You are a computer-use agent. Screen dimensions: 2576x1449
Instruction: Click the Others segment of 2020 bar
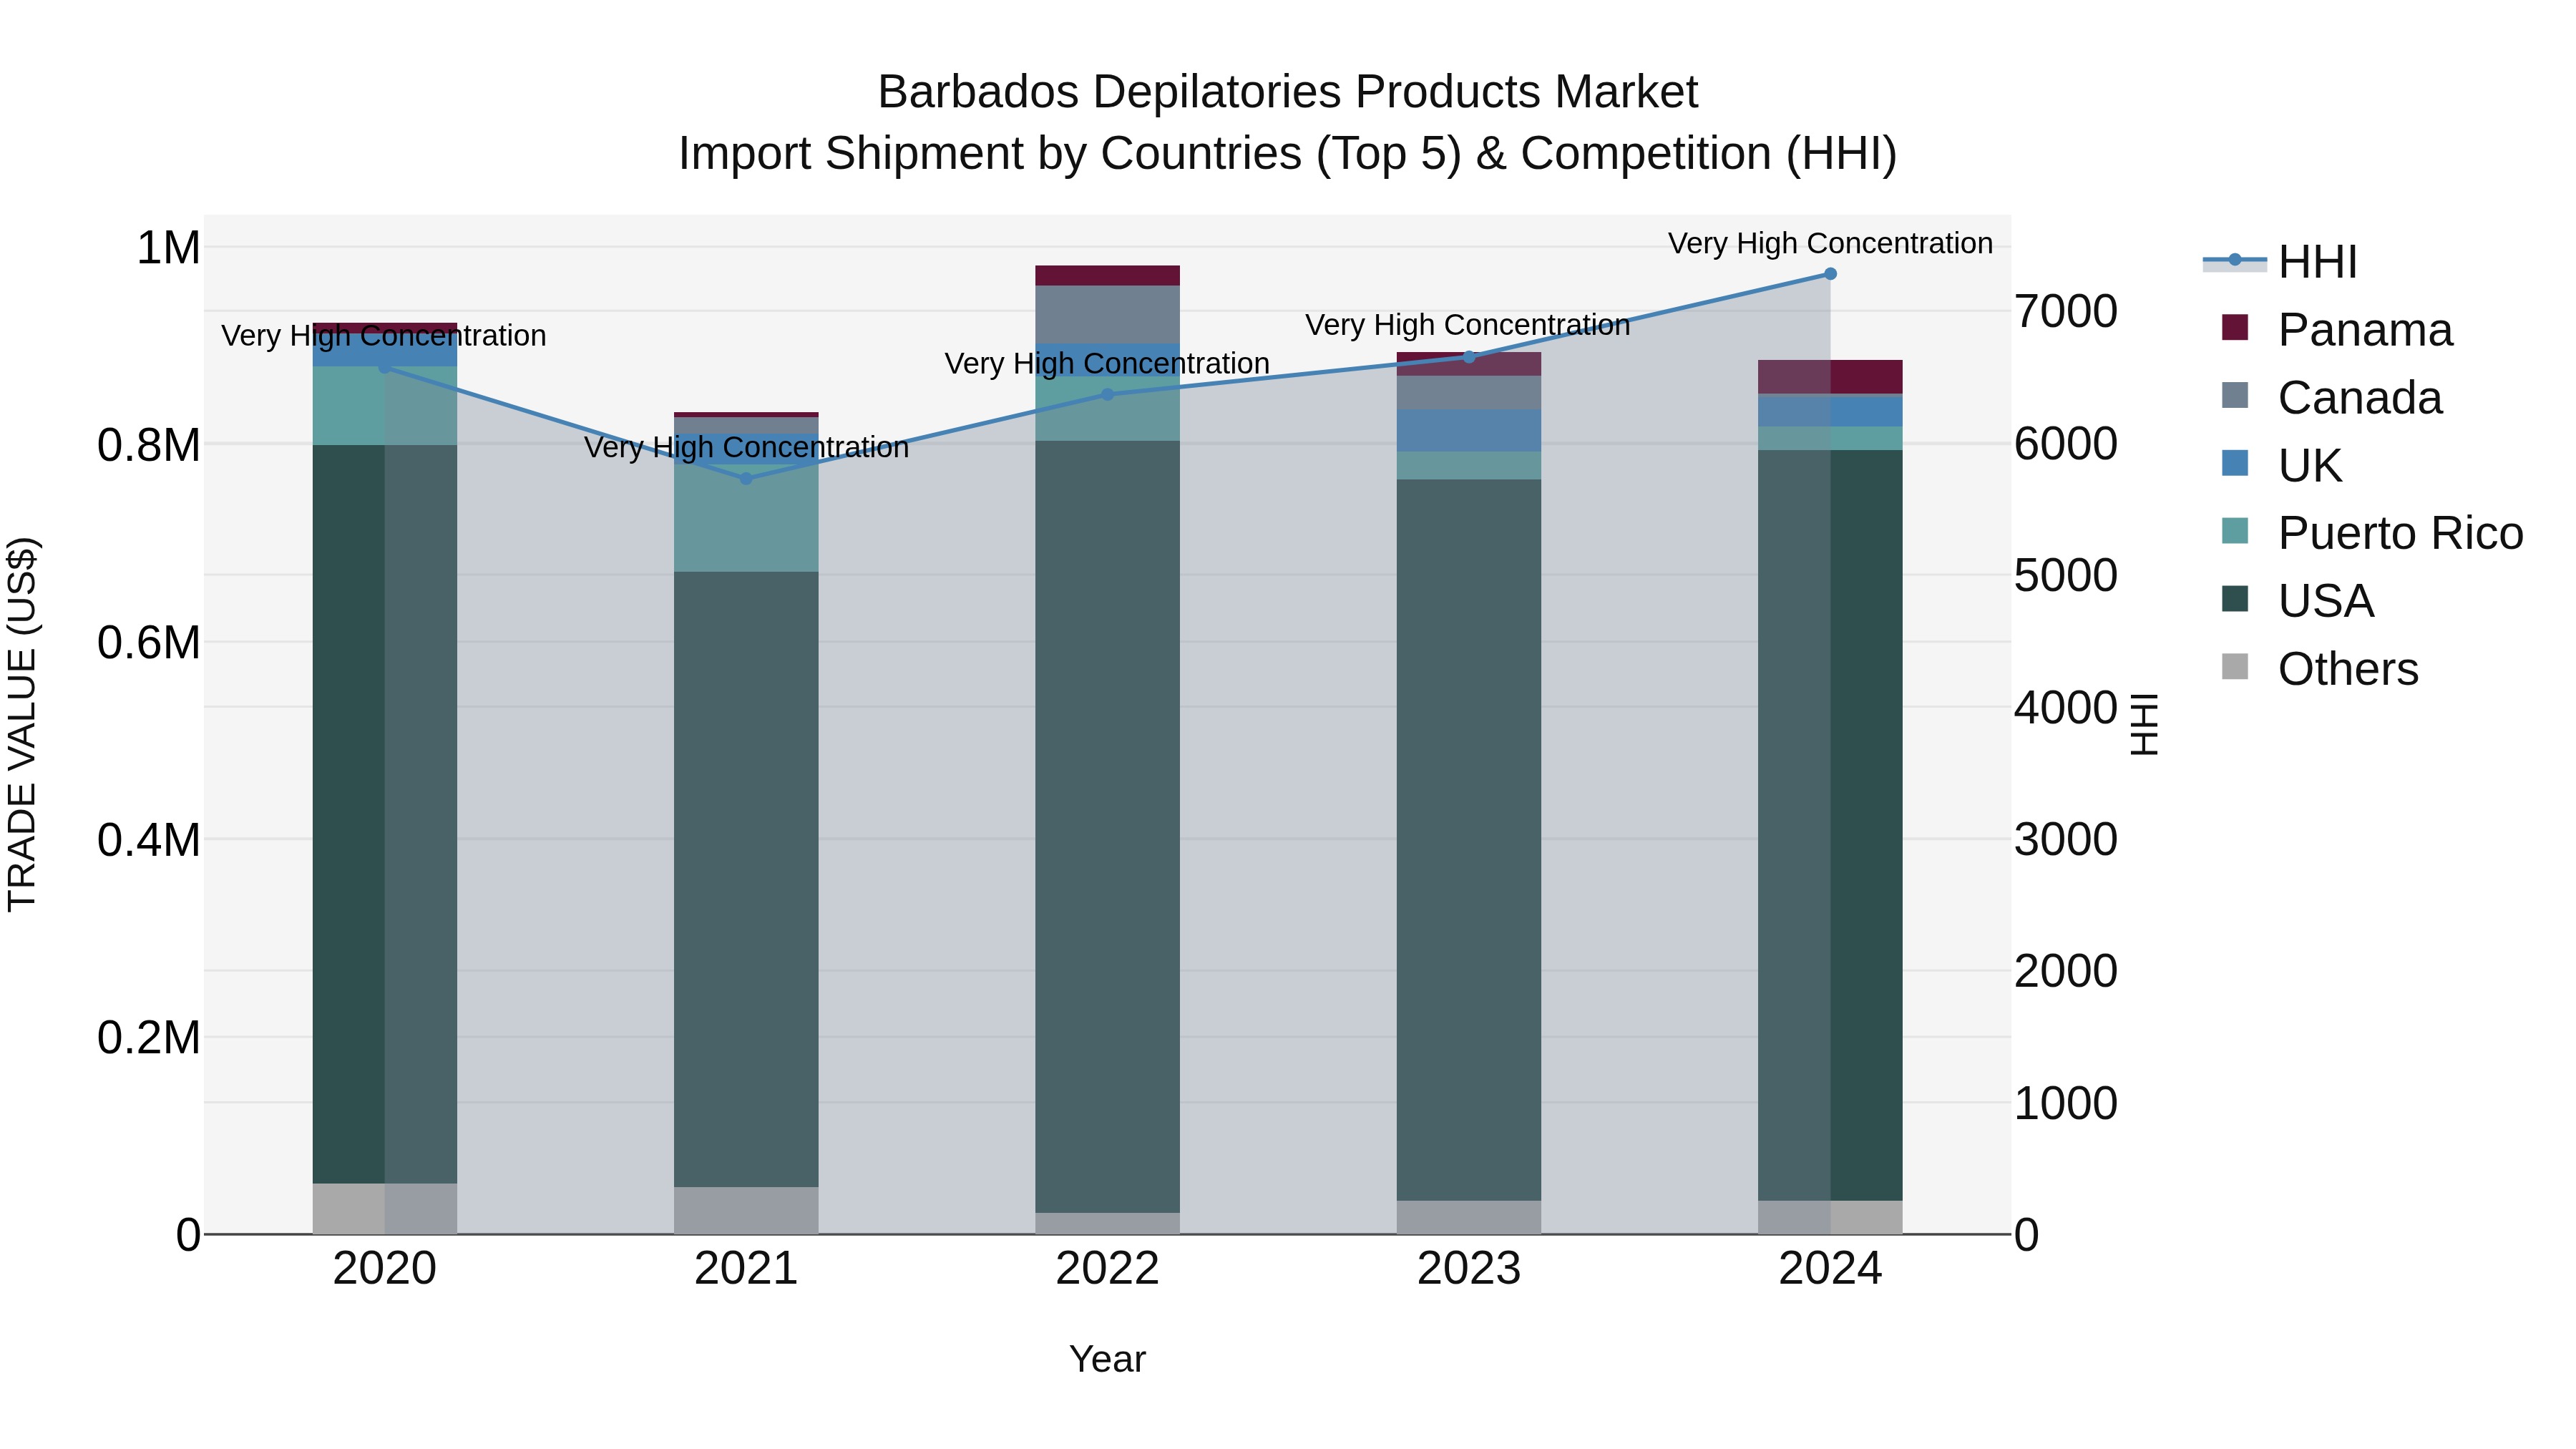pos(385,1209)
